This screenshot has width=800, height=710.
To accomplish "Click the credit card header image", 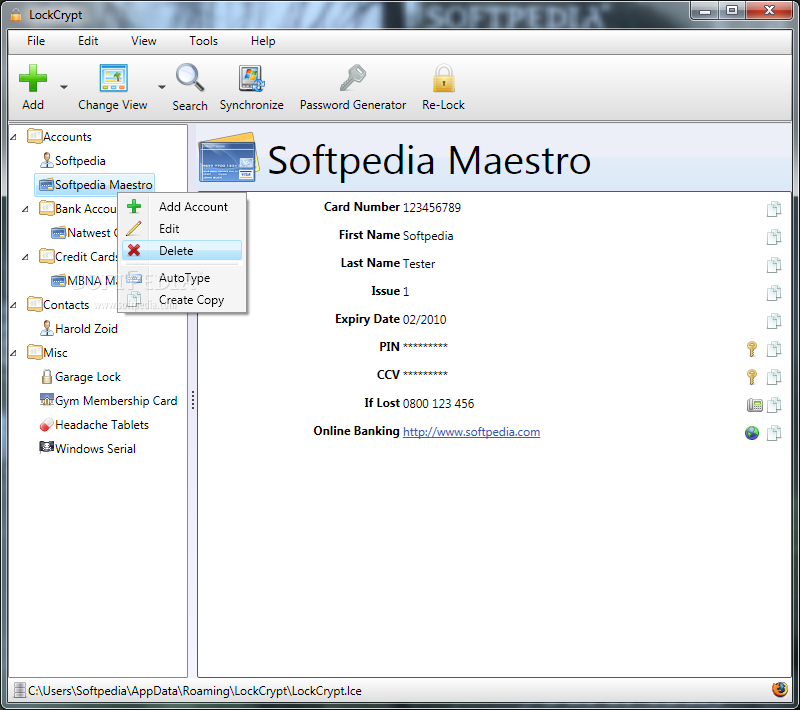I will 229,158.
